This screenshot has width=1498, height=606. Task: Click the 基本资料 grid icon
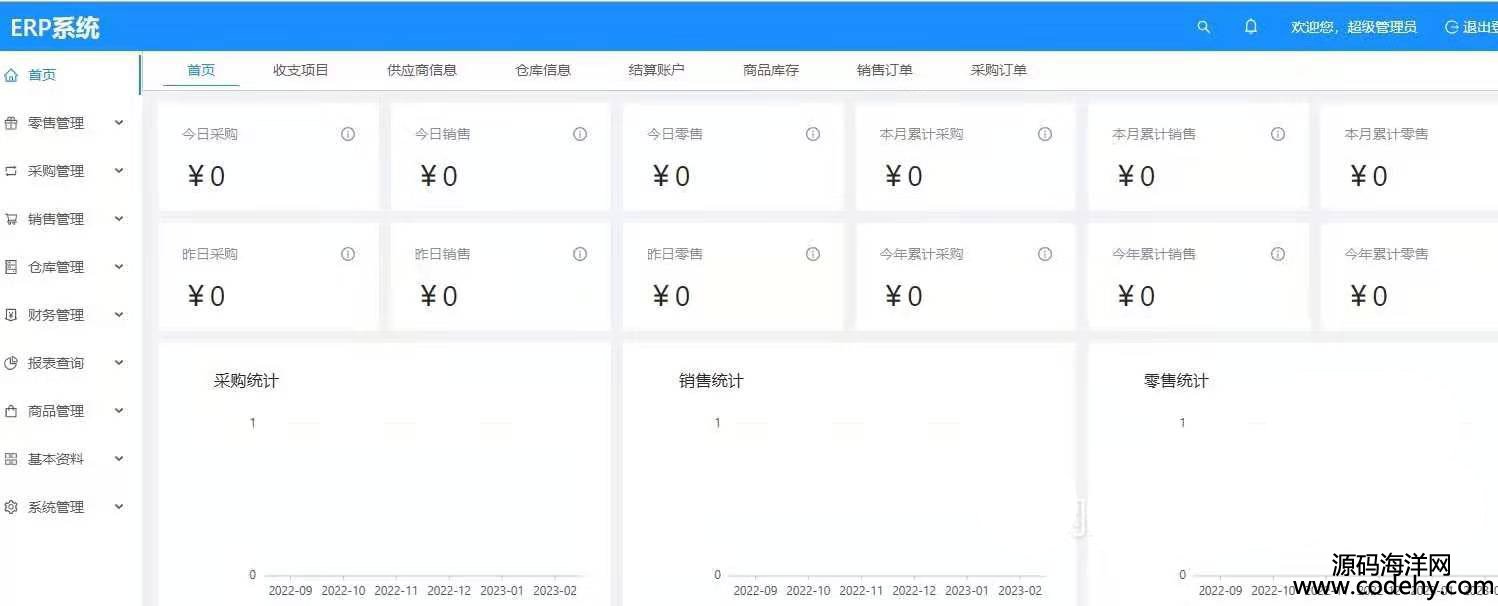pos(11,459)
